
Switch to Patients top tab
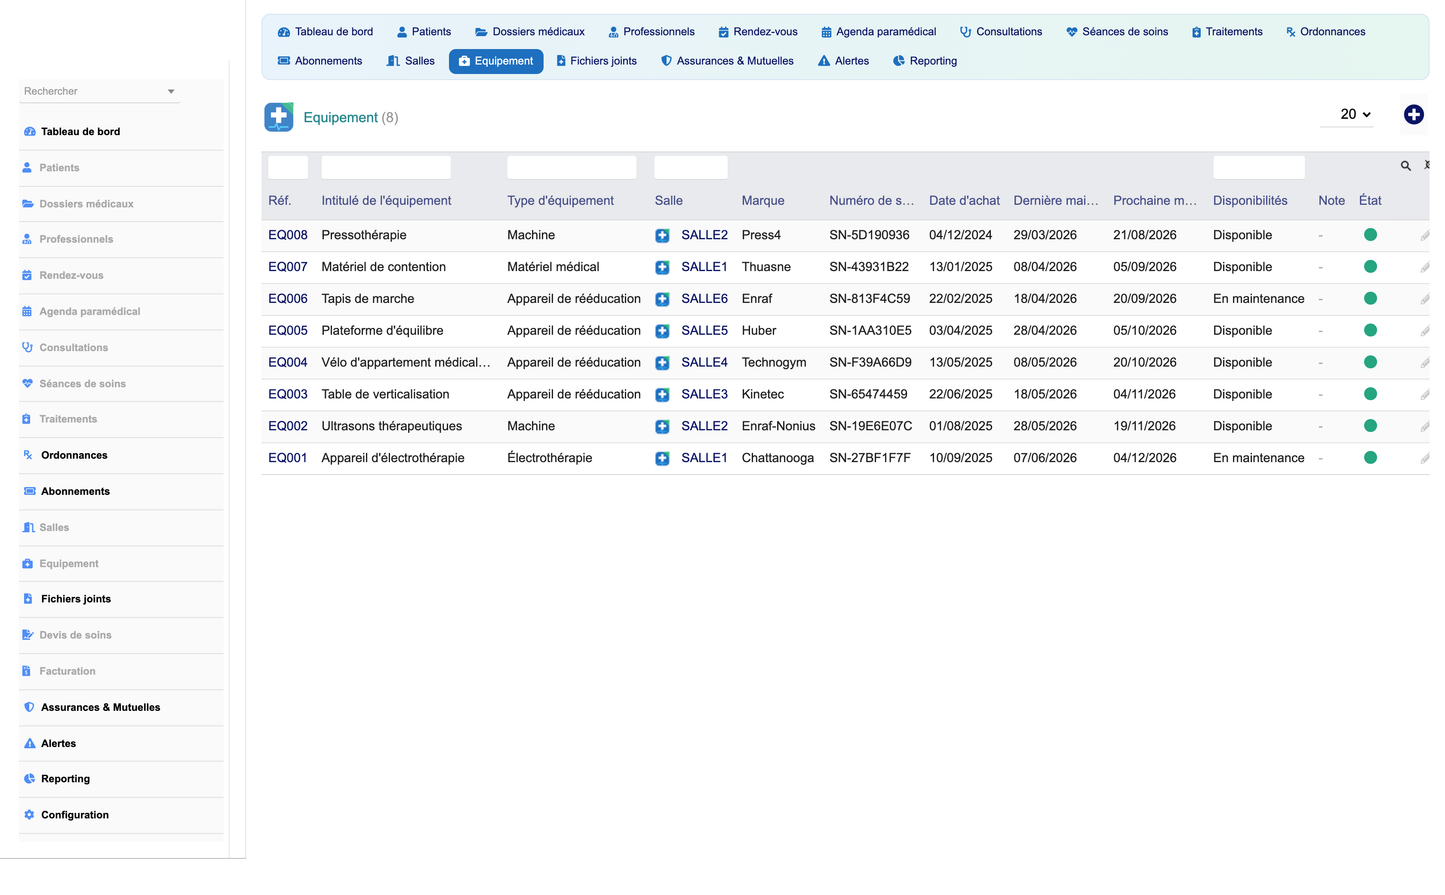(423, 32)
